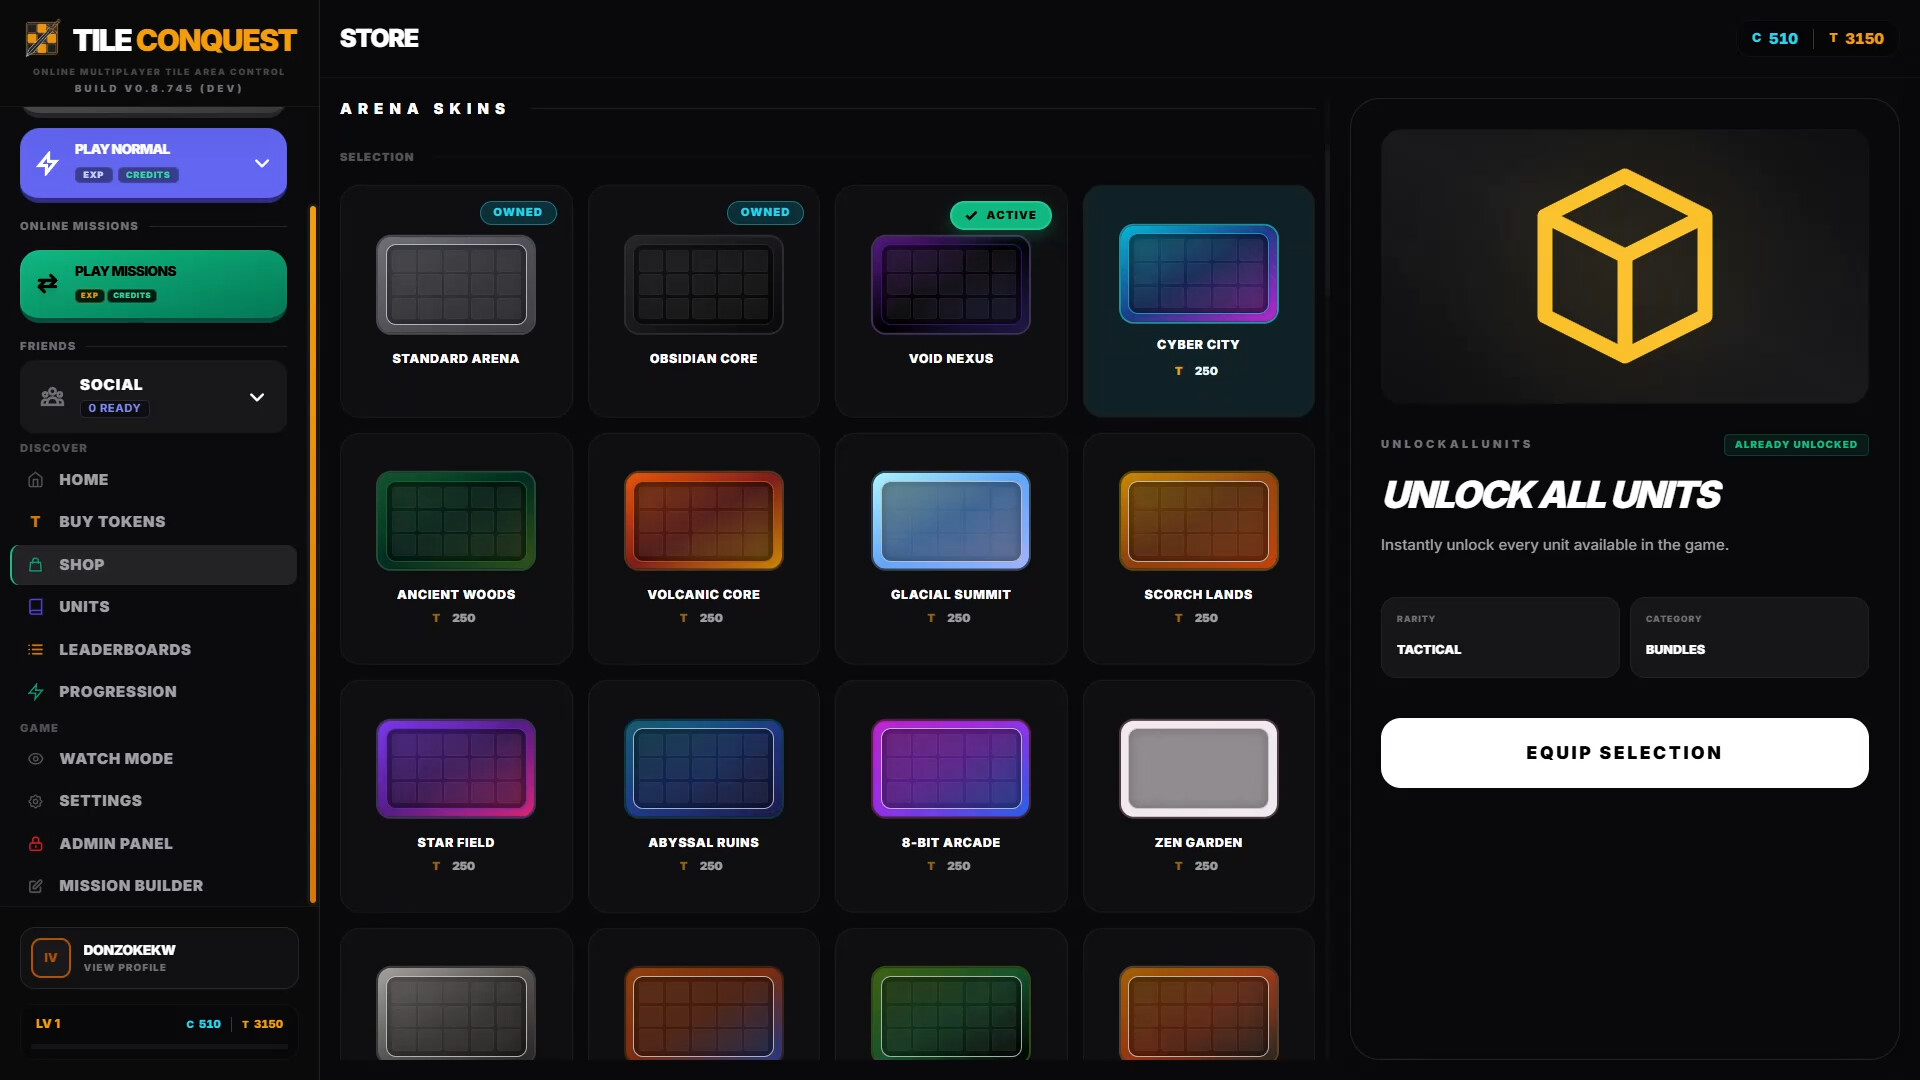The width and height of the screenshot is (1920, 1080).
Task: Click the Active badge on Void Nexus
Action: tap(1001, 215)
